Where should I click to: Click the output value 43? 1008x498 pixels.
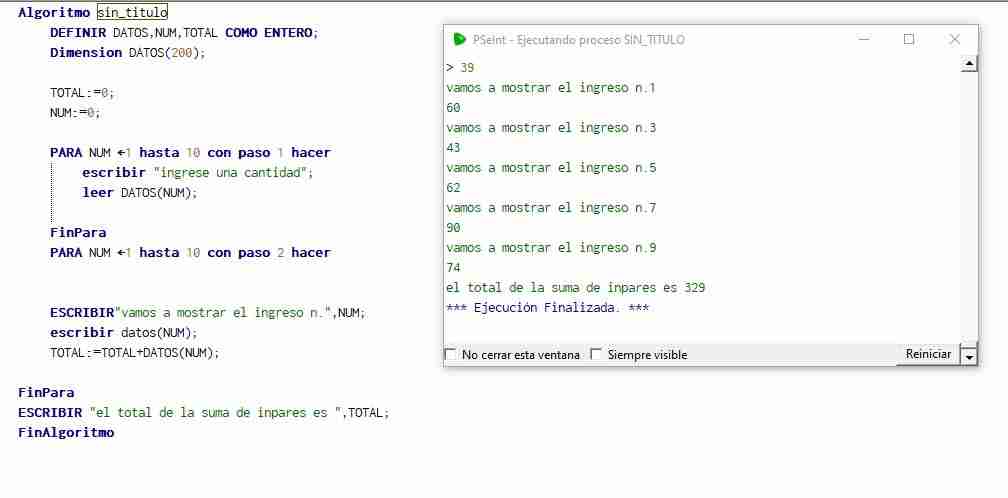coord(453,148)
